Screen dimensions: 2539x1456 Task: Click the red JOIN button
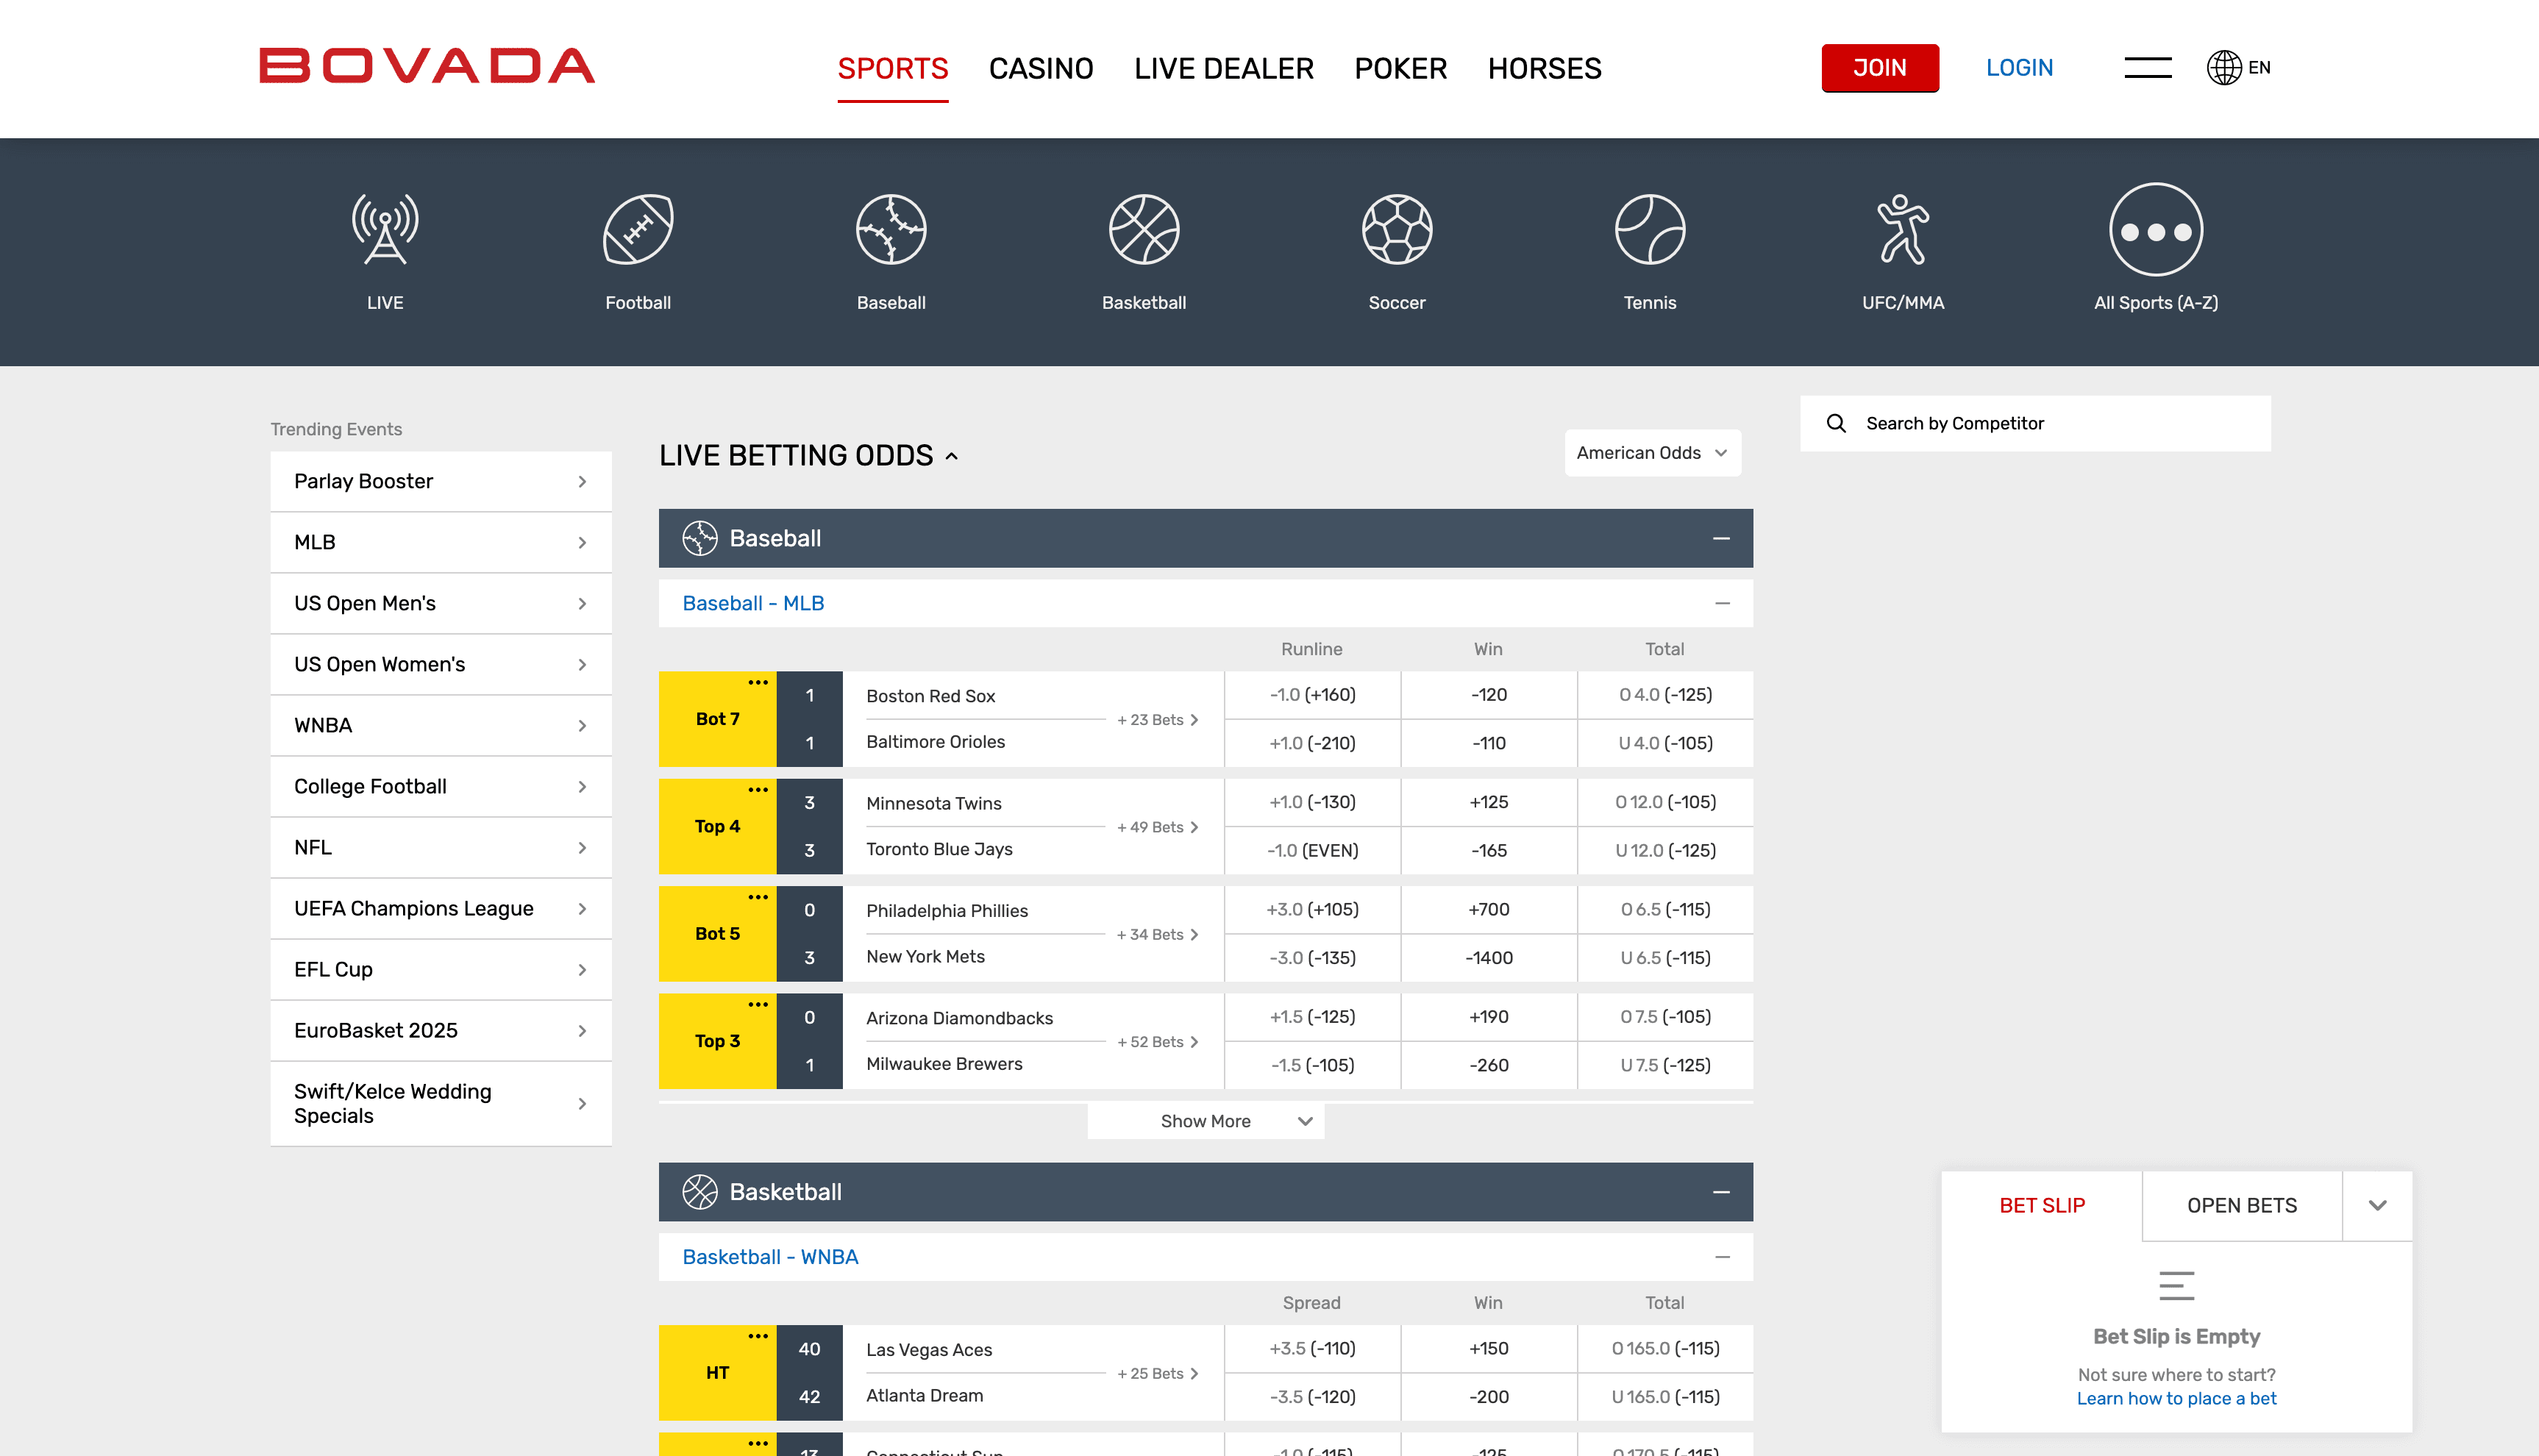tap(1880, 67)
